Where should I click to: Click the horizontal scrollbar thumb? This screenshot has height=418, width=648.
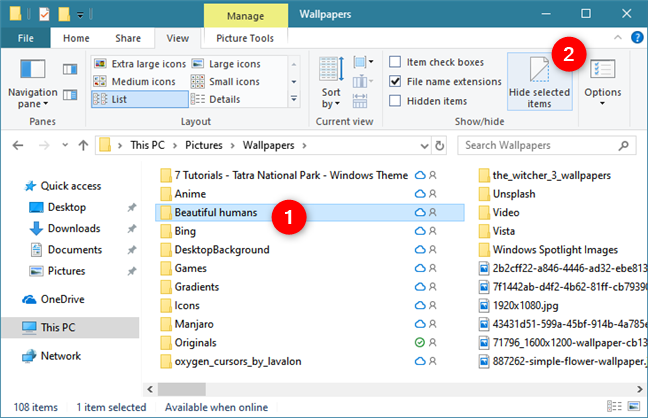click(182, 389)
